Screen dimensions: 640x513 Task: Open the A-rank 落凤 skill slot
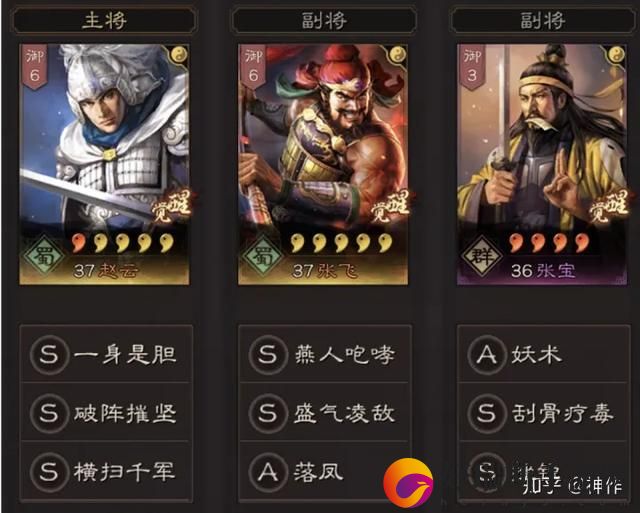coord(325,471)
